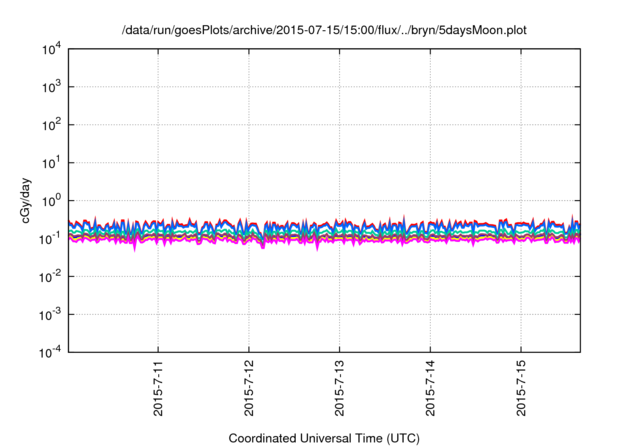The width and height of the screenshot is (640, 448).
Task: Select the 2015-7-15 date tick label
Action: click(x=520, y=391)
